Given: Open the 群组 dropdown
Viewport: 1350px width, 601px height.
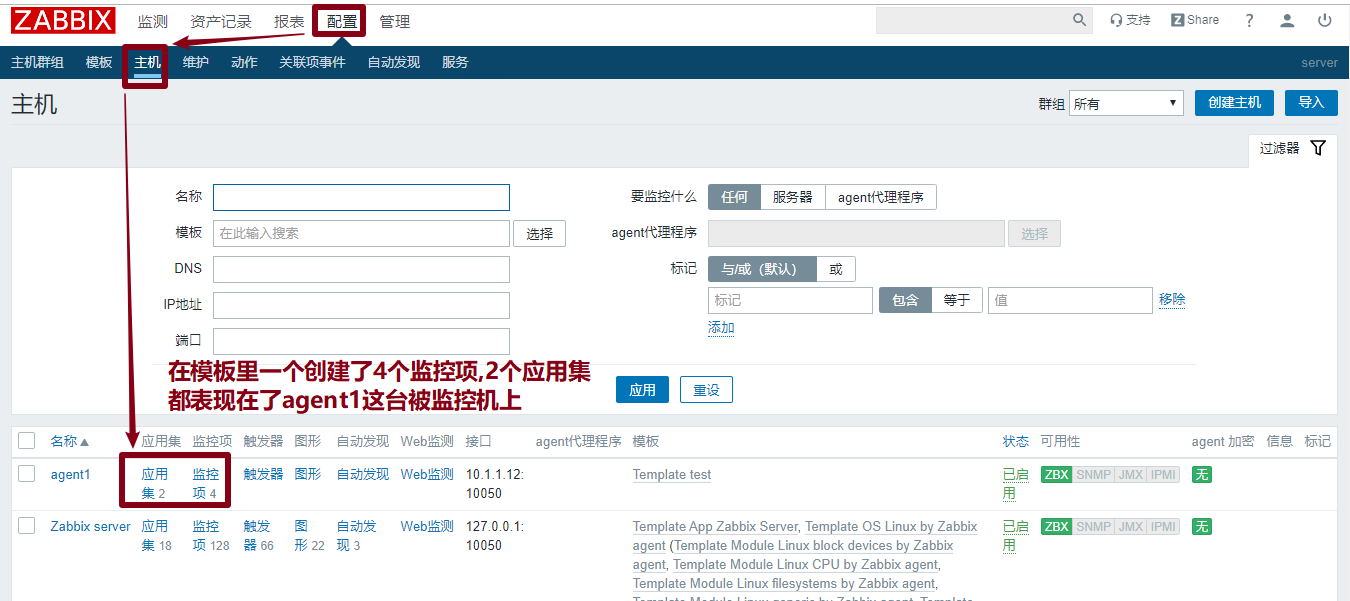Looking at the screenshot, I should 1126,103.
